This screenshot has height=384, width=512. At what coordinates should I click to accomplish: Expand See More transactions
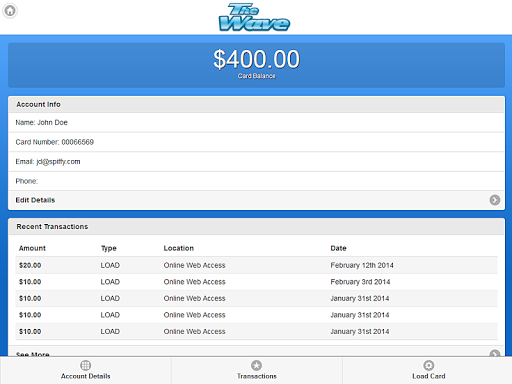(x=256, y=351)
